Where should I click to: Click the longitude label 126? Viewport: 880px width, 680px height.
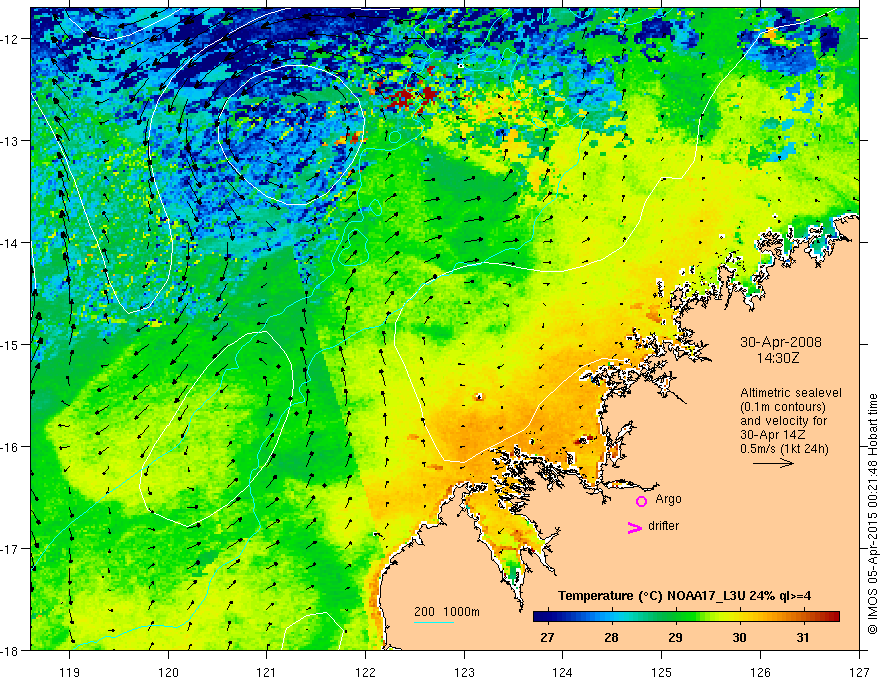click(x=760, y=672)
